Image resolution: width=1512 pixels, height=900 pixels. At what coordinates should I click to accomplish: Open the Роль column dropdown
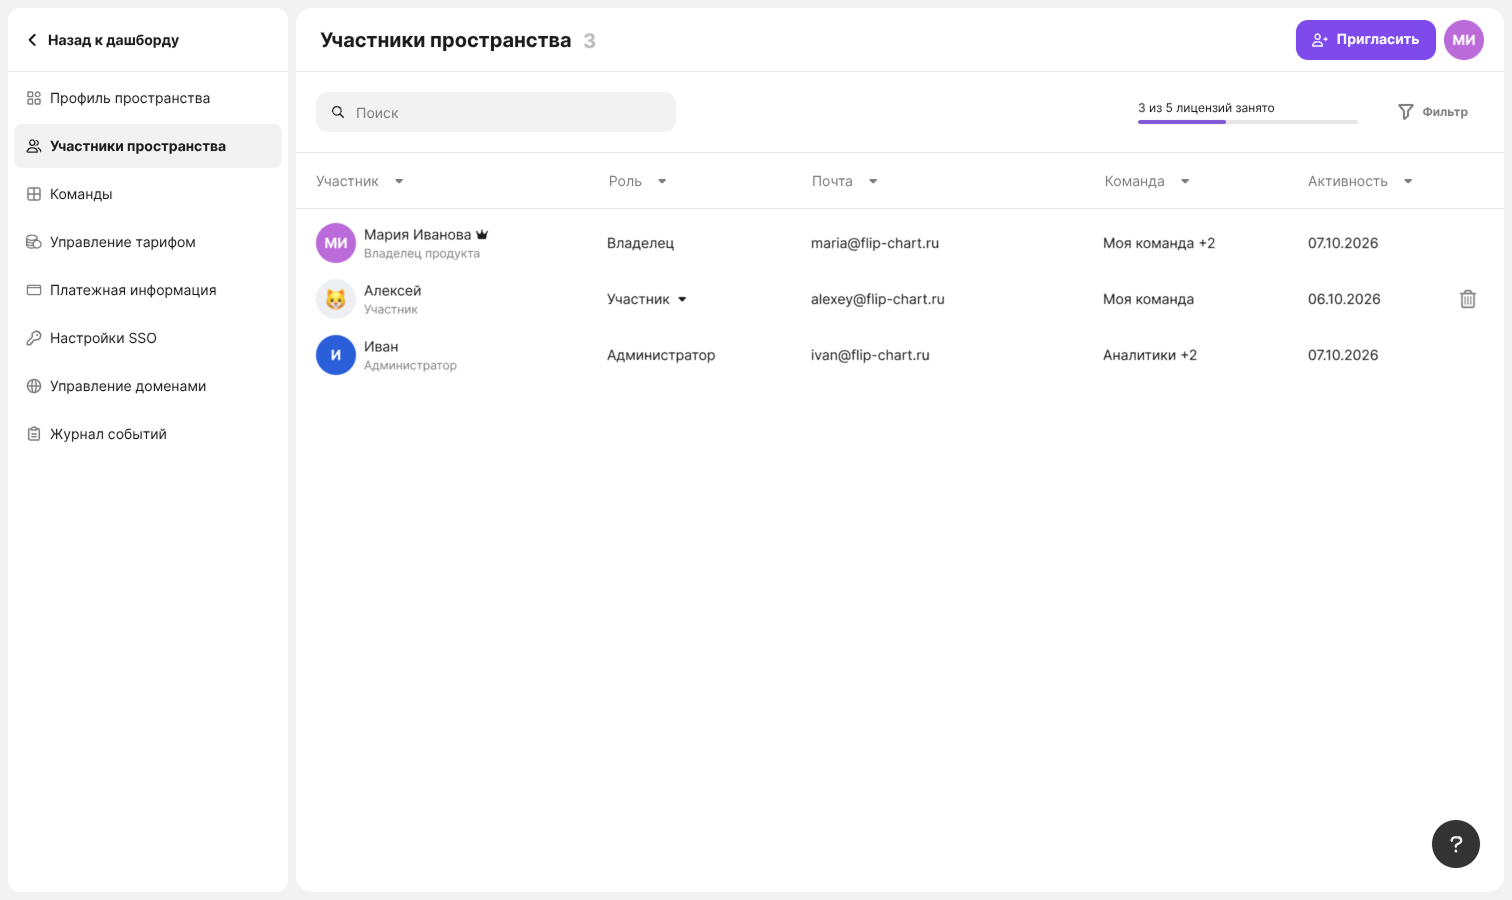click(x=662, y=181)
